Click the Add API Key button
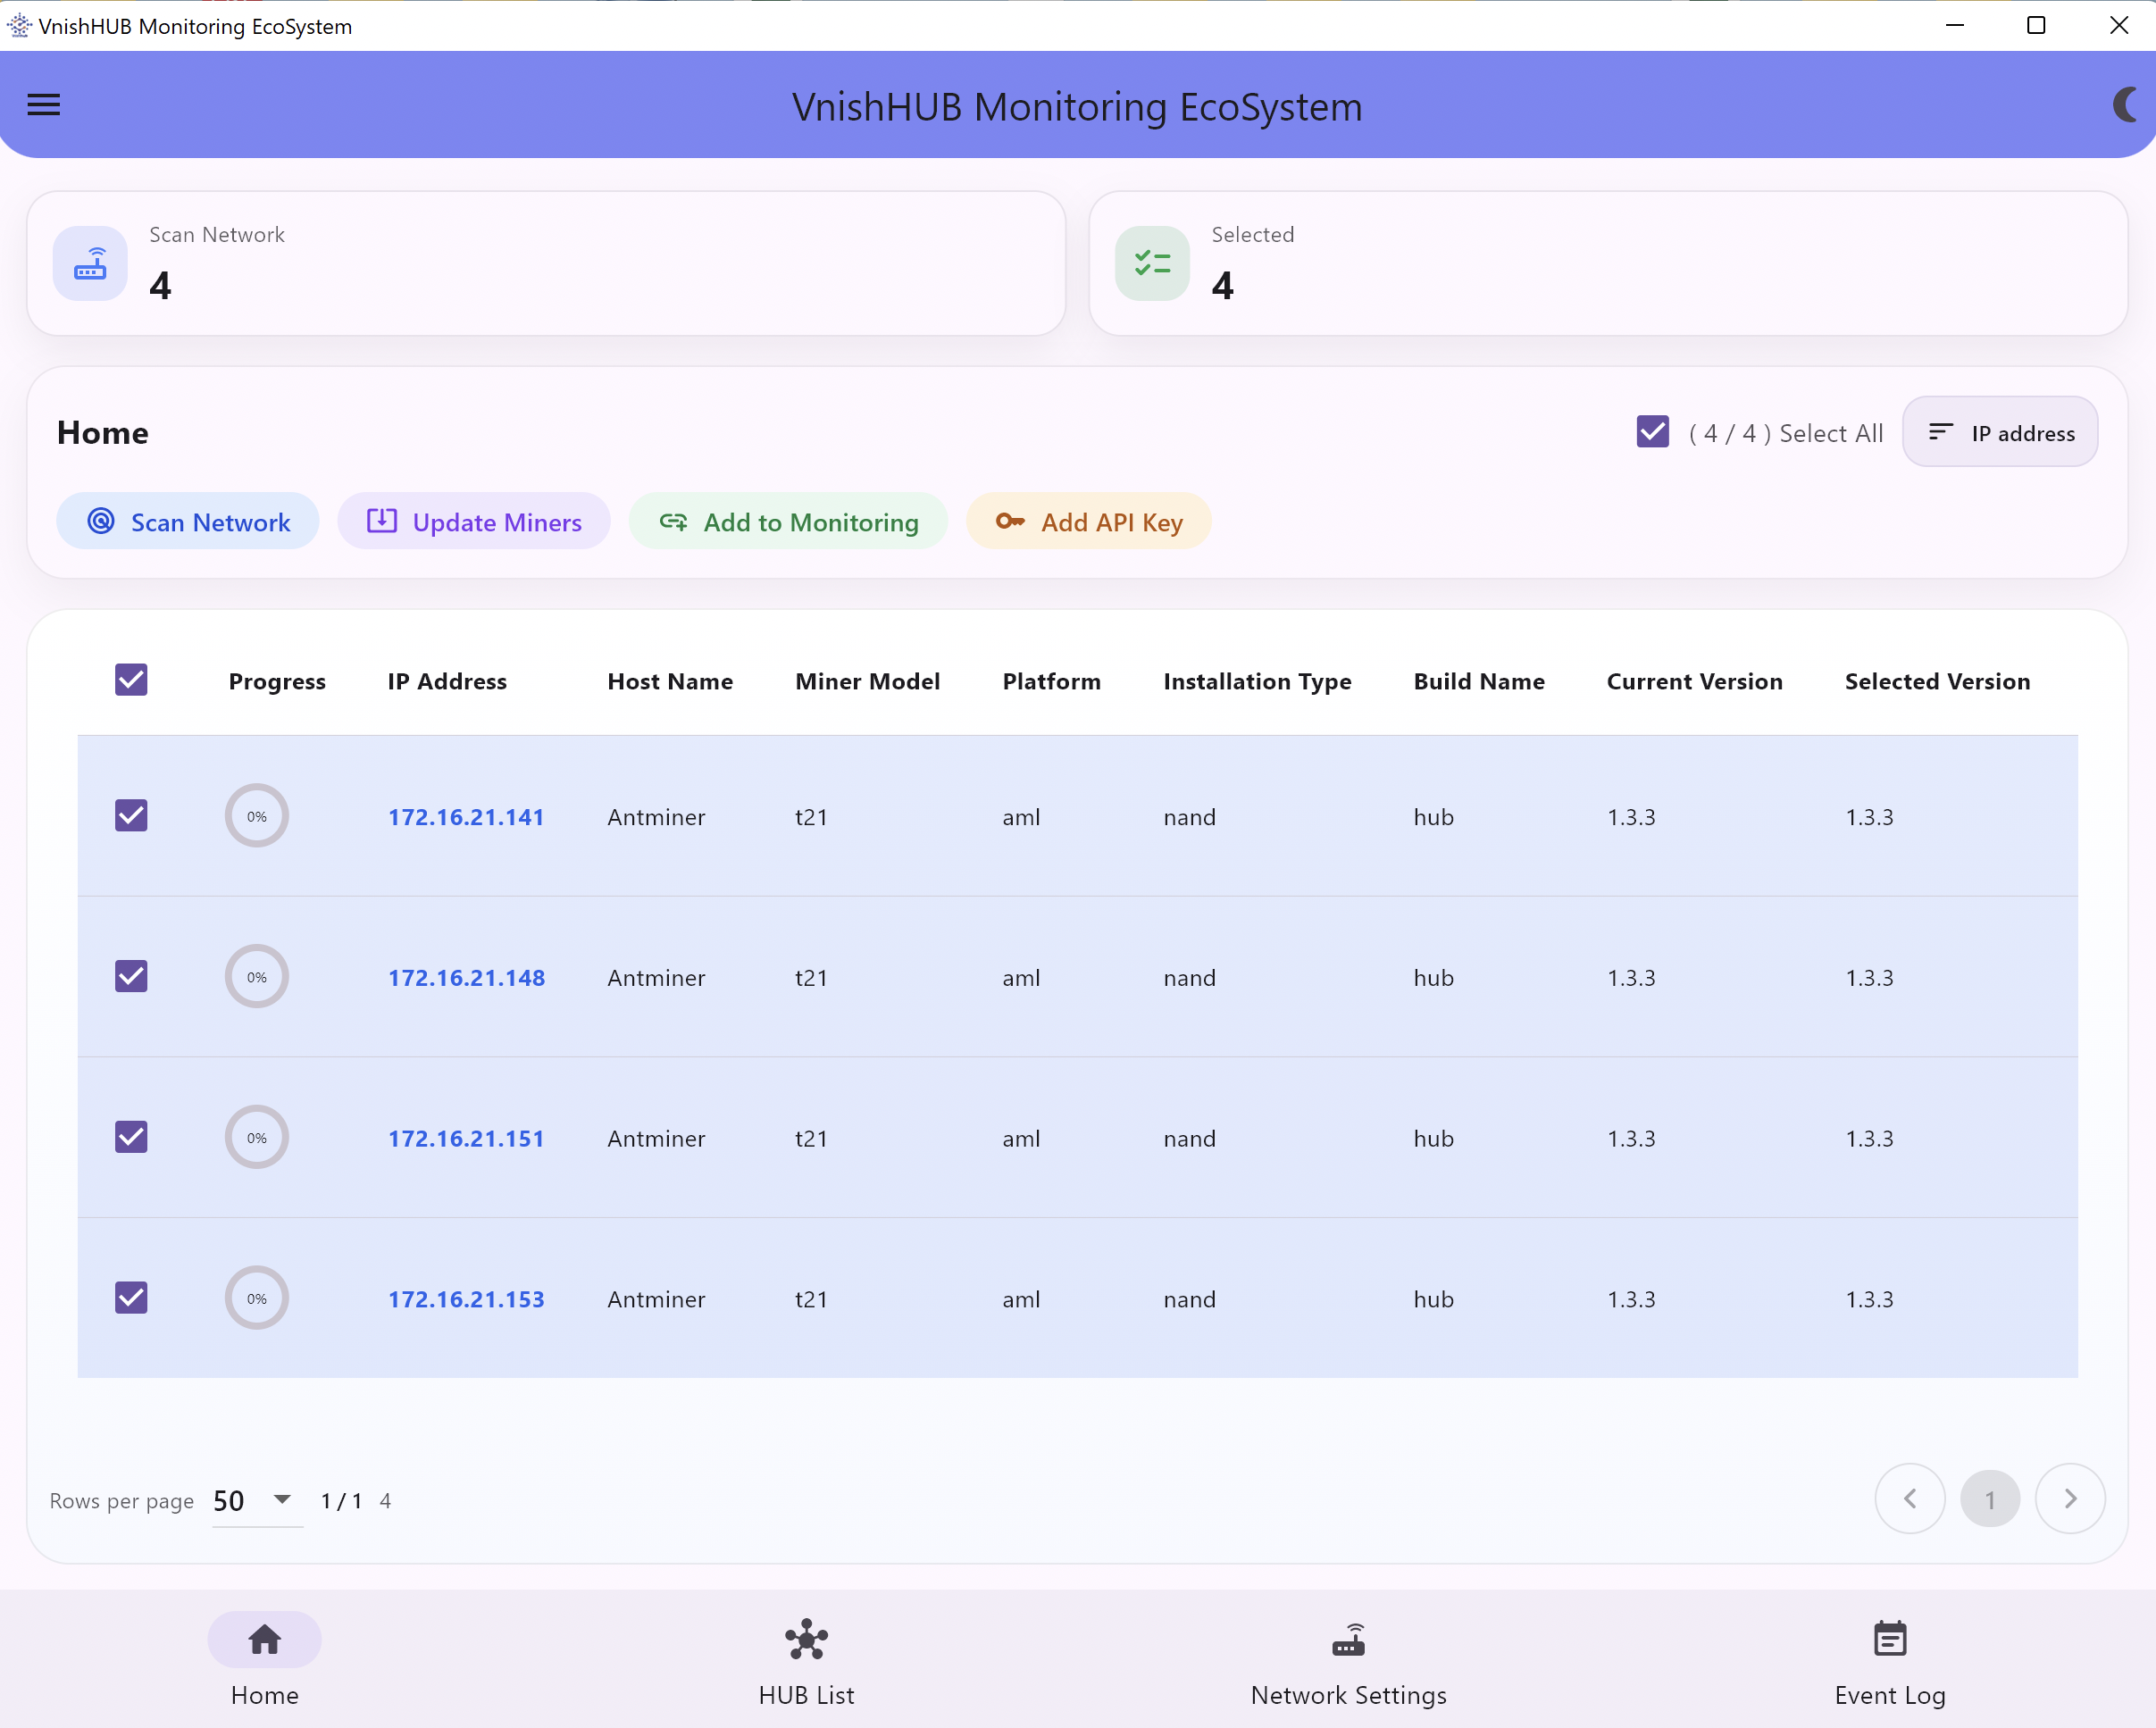 1089,521
